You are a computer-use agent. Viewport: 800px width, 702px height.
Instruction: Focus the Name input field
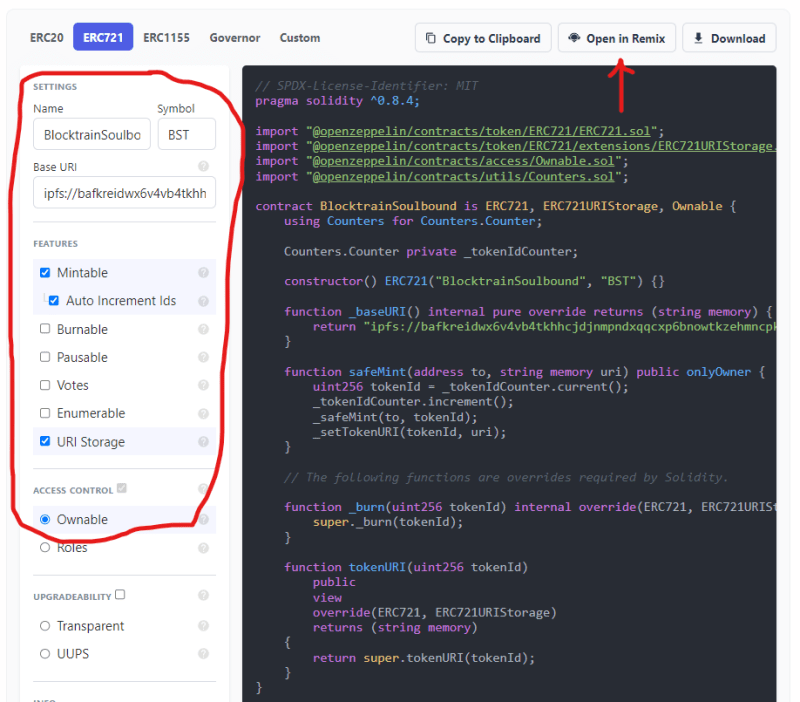tap(92, 134)
